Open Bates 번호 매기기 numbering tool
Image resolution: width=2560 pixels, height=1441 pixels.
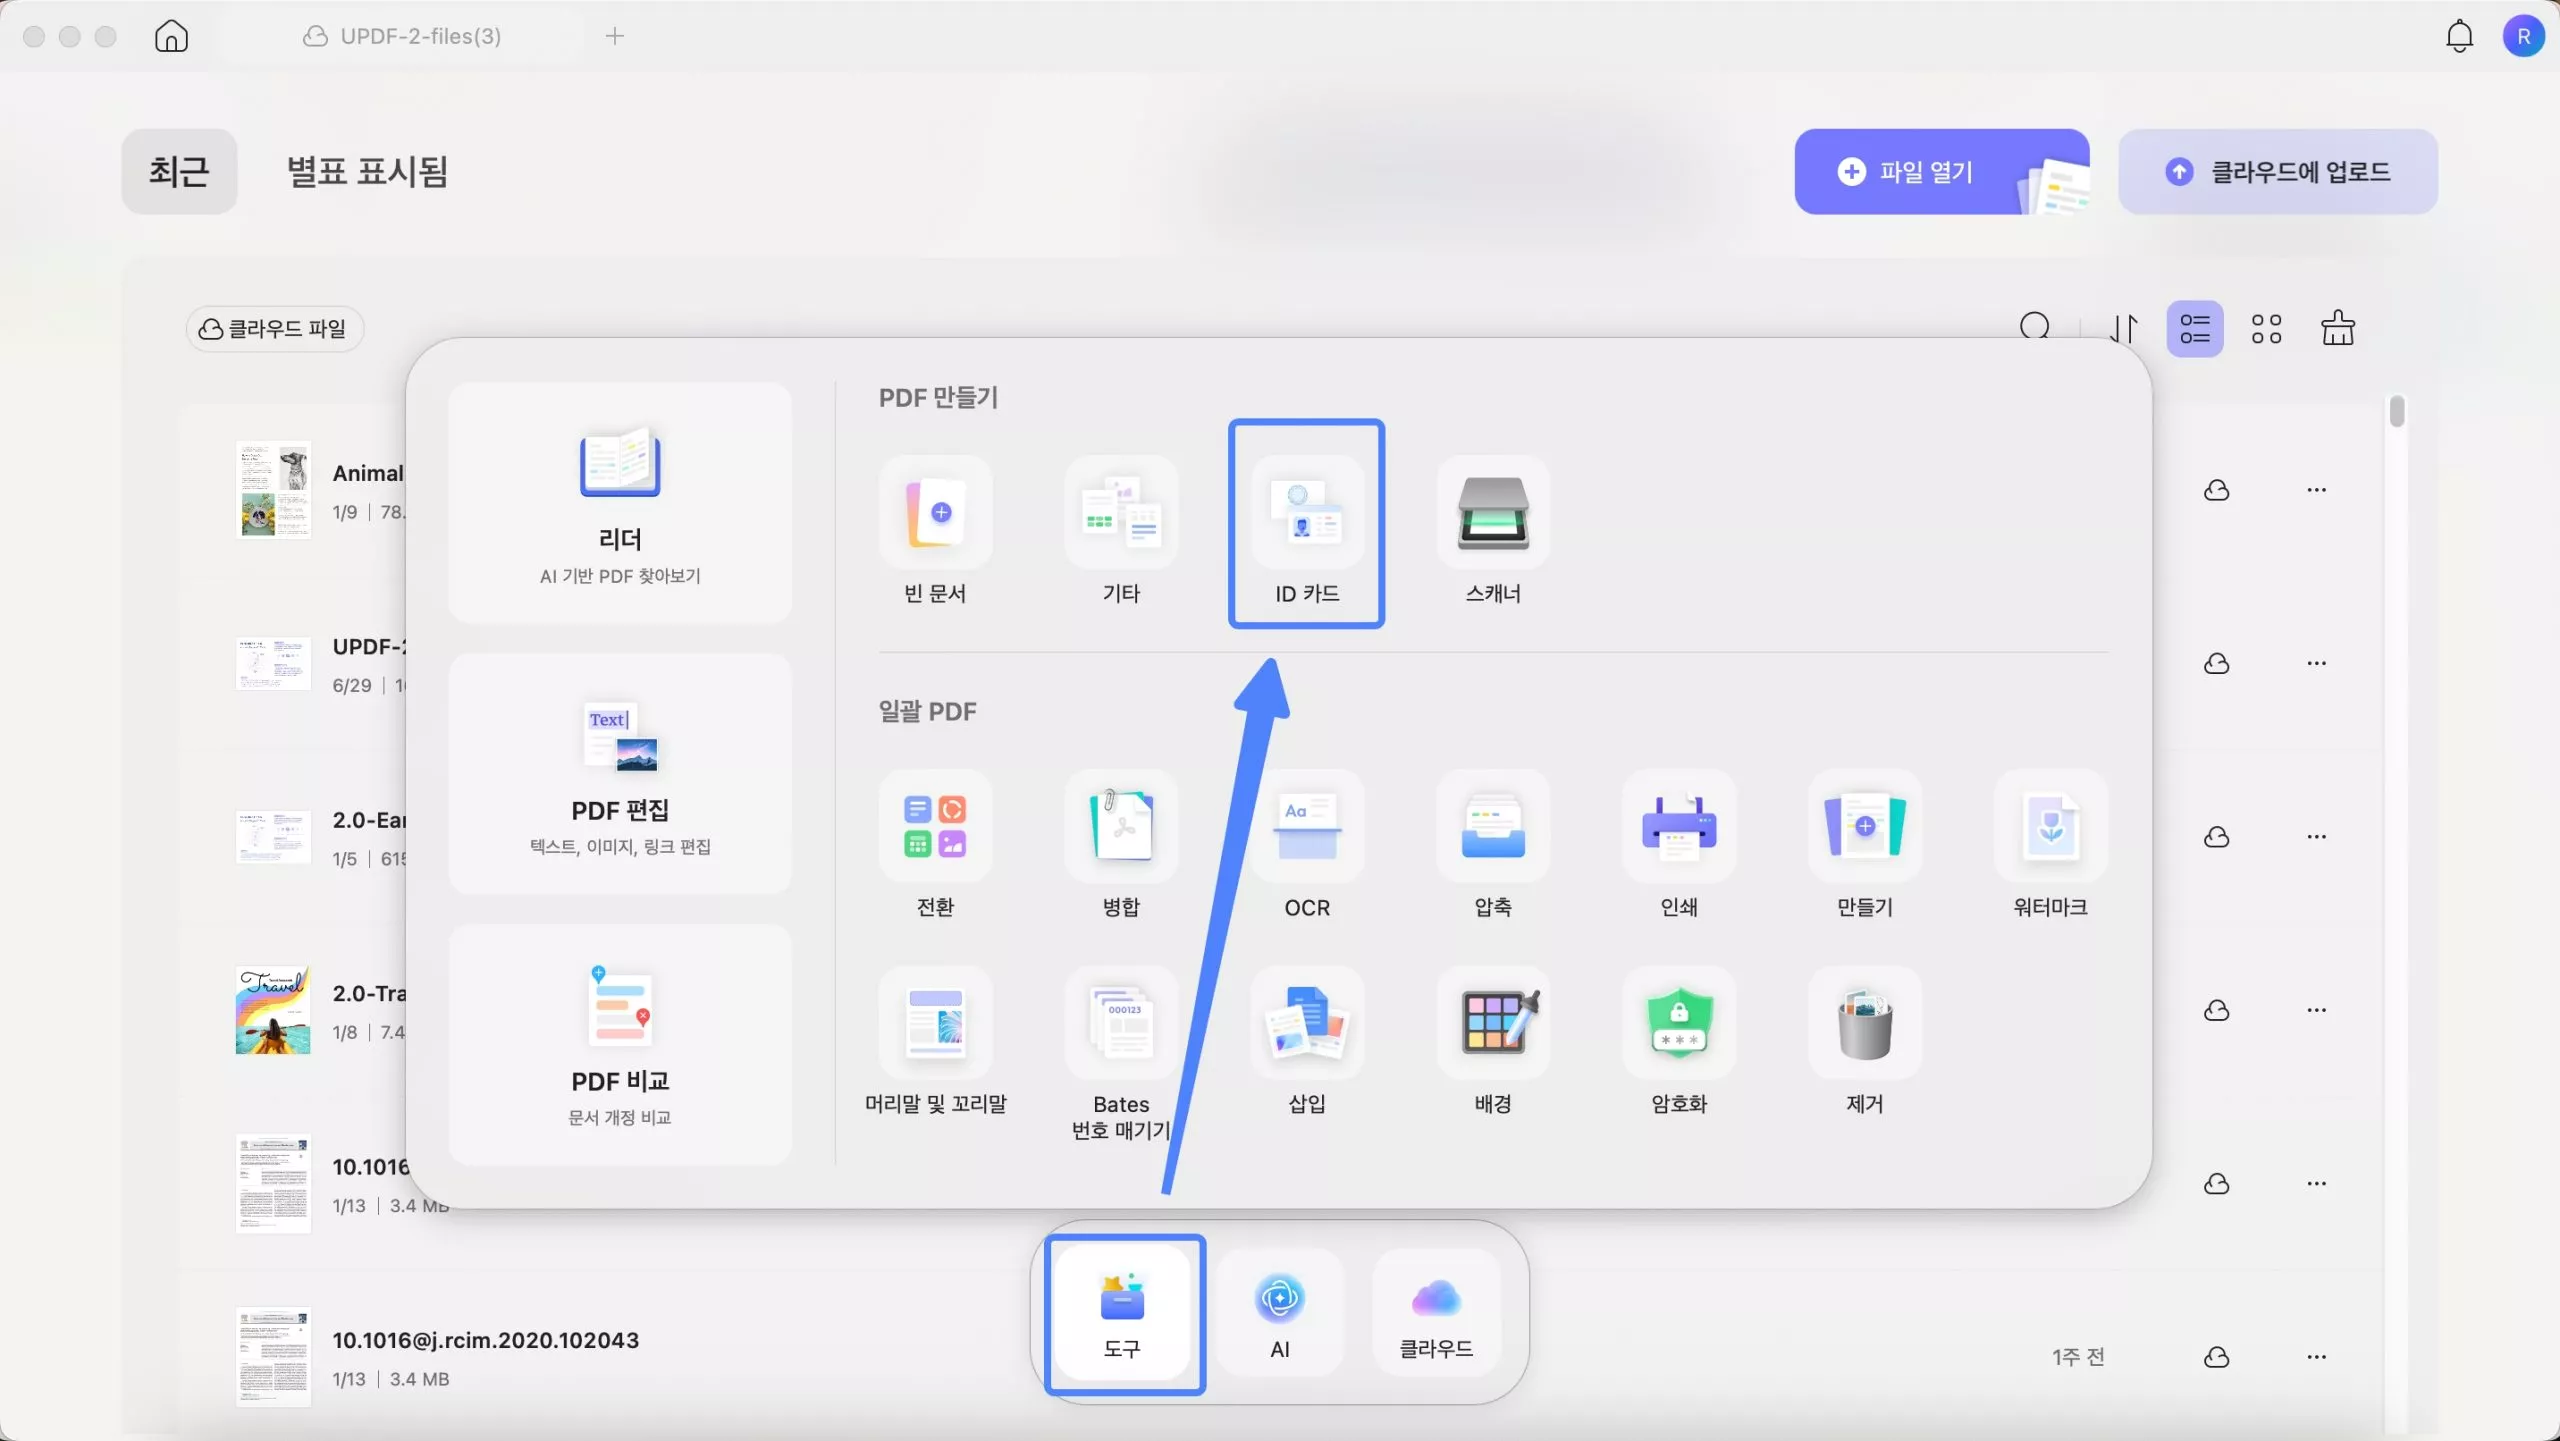[1121, 1024]
